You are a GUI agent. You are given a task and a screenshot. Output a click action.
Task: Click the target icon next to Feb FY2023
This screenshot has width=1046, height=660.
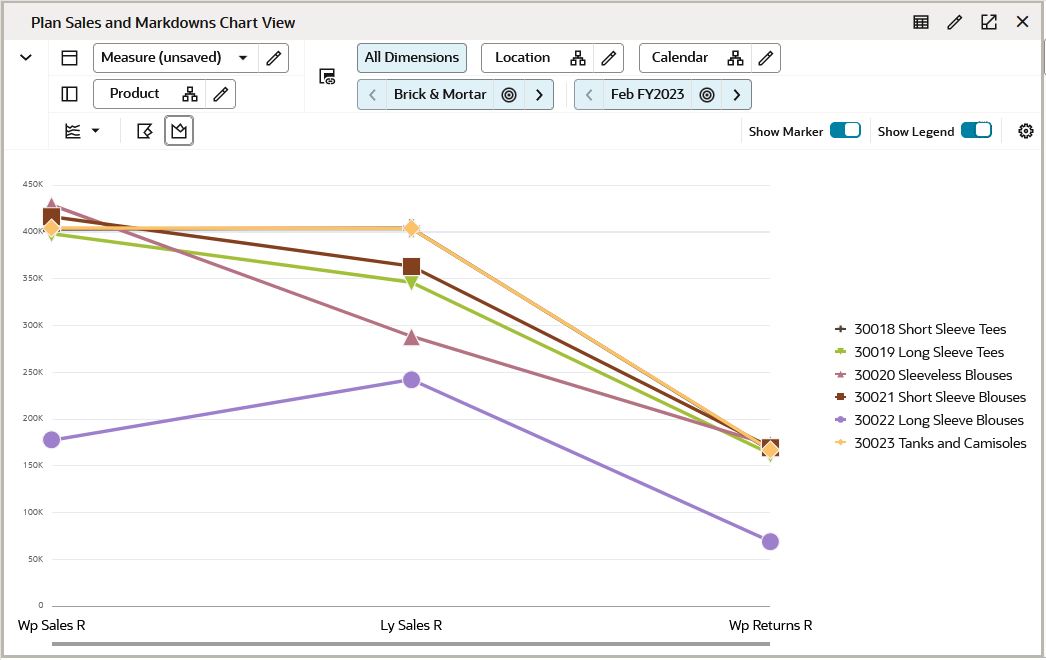(707, 95)
